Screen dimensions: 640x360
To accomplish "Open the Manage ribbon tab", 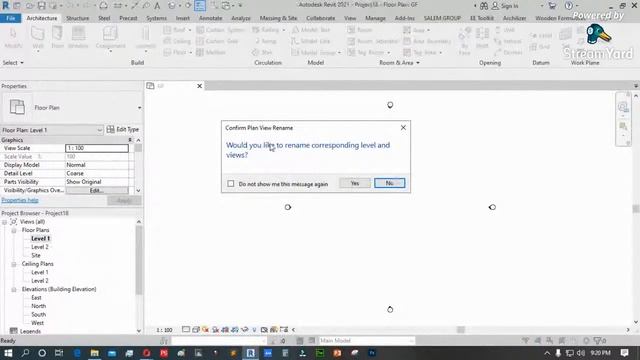I will (375, 18).
